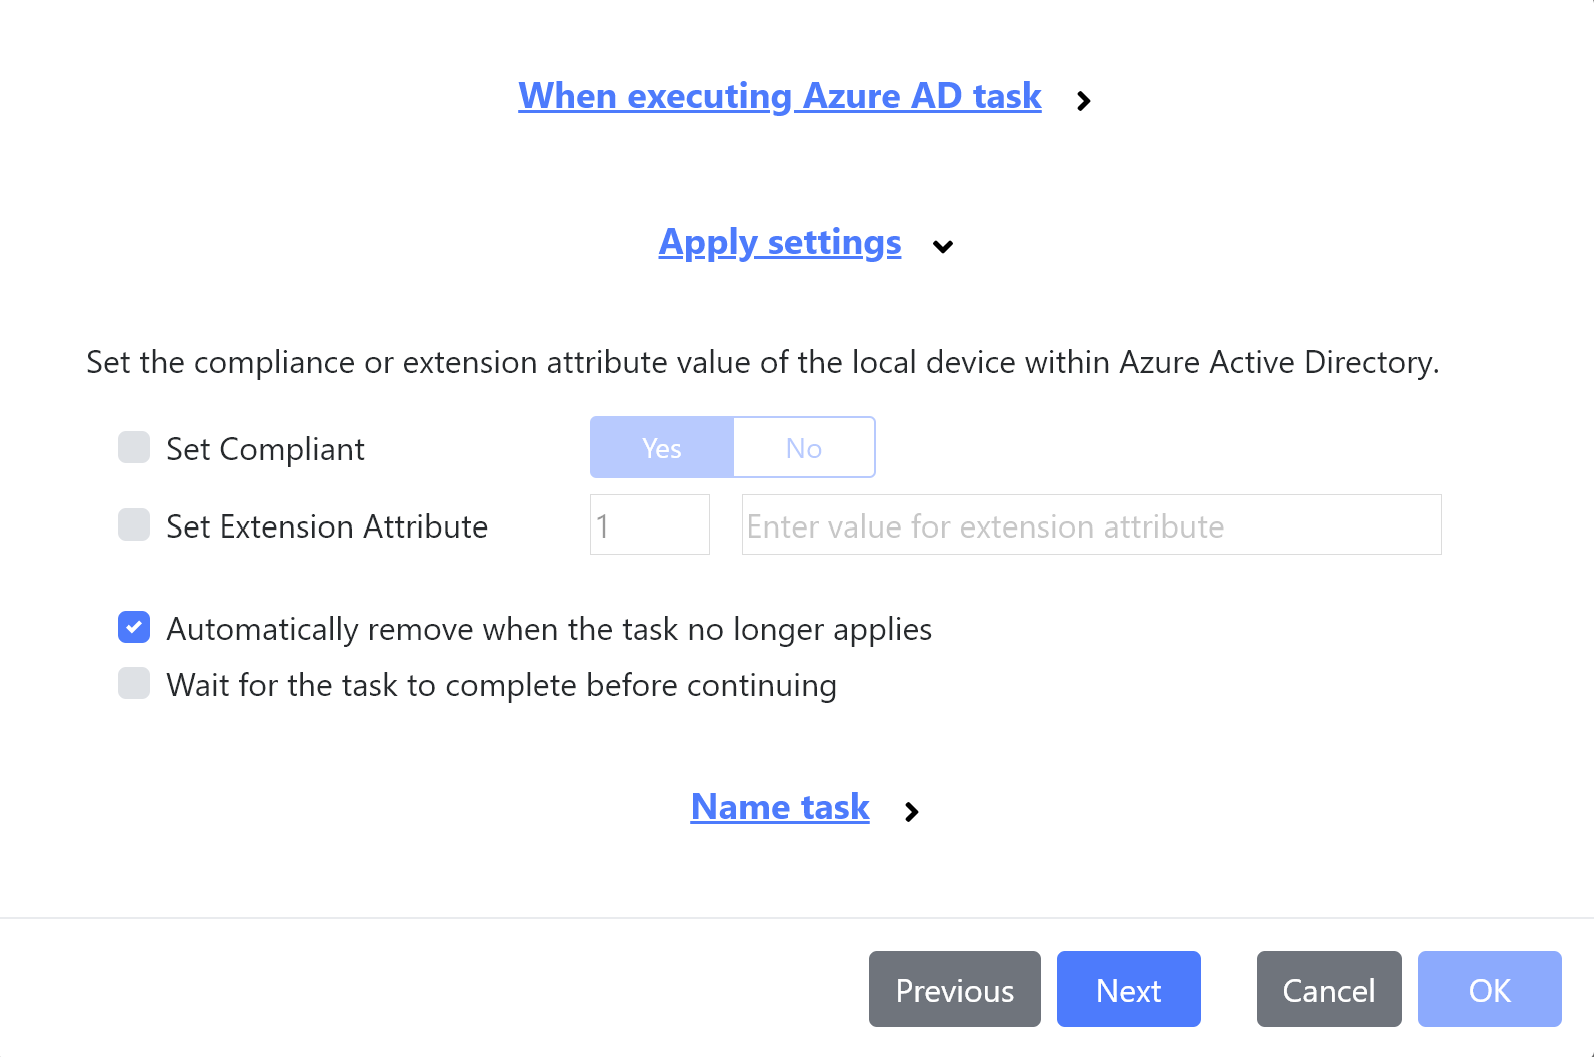Expand the "Name task" section
This screenshot has width=1594, height=1057.
click(x=911, y=811)
